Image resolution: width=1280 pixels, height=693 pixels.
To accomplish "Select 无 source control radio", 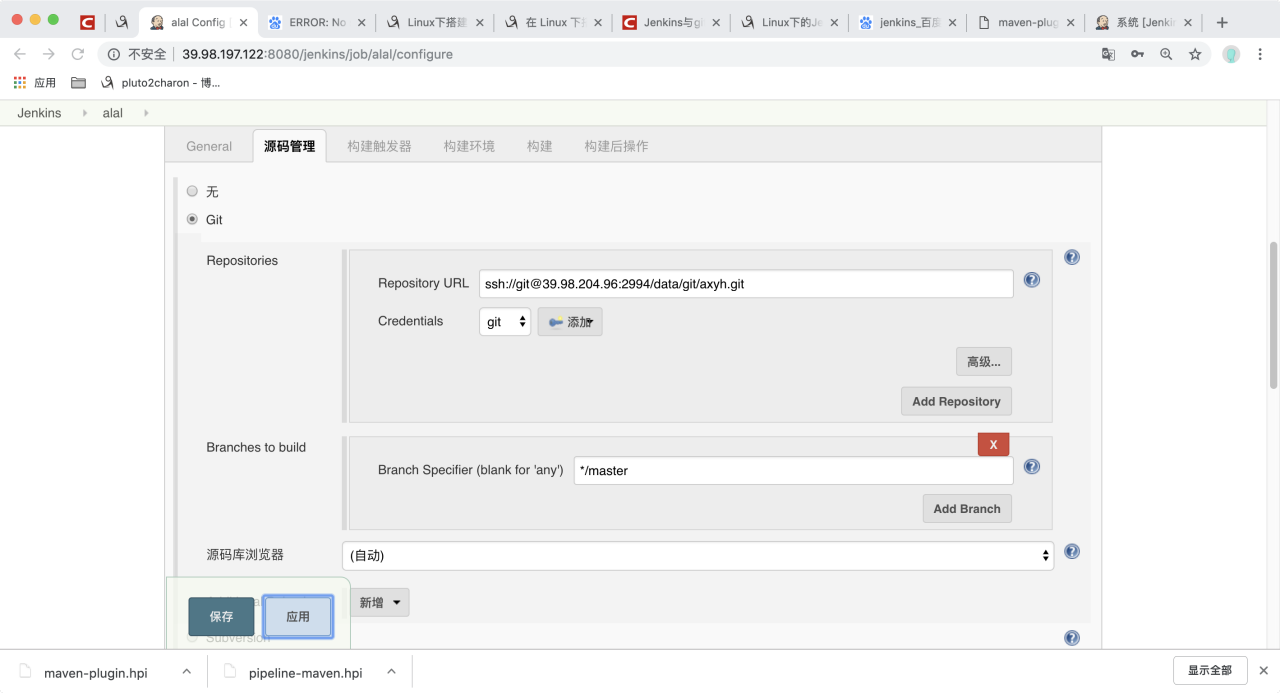I will tap(193, 191).
